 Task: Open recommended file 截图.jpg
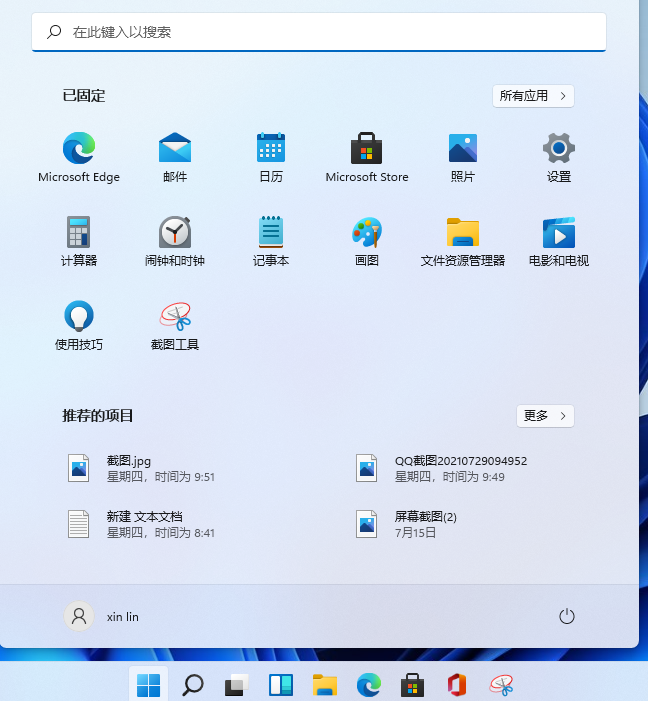(x=140, y=468)
